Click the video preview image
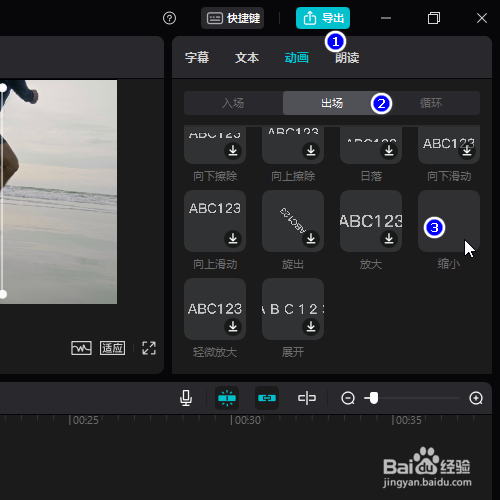Image resolution: width=500 pixels, height=500 pixels. pos(58,192)
